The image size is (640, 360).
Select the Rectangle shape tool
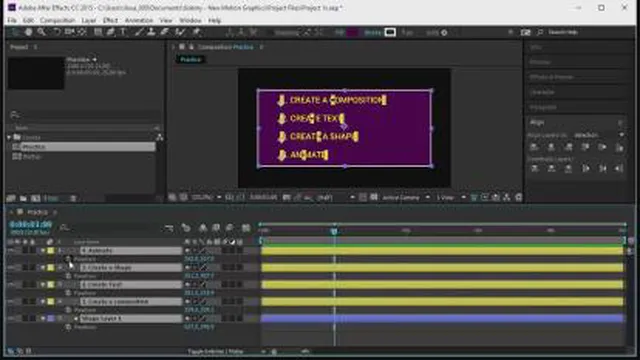point(98,32)
